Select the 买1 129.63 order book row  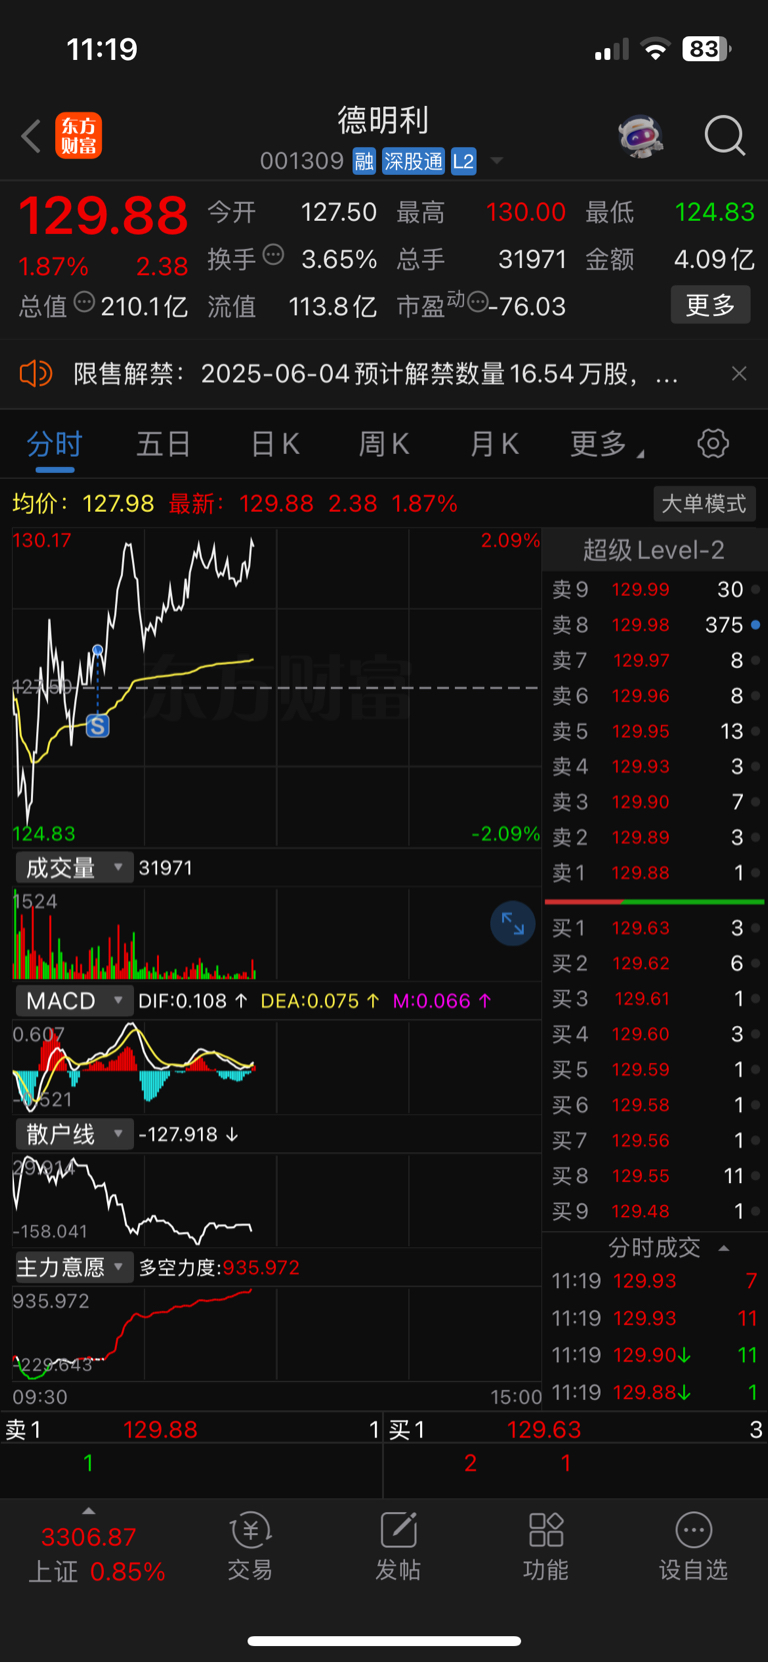[x=654, y=928]
